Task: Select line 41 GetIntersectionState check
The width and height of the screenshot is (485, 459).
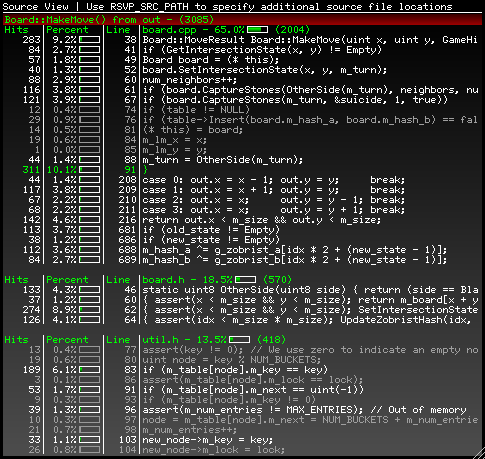Action: pyautogui.click(x=262, y=50)
